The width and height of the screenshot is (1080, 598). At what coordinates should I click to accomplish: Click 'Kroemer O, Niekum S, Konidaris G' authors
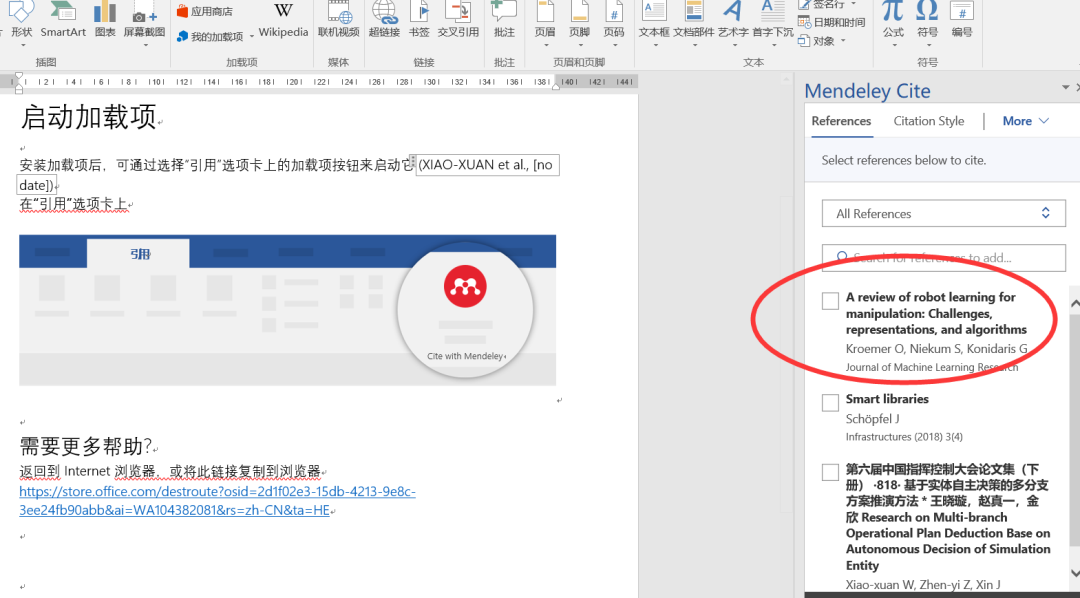(x=937, y=349)
